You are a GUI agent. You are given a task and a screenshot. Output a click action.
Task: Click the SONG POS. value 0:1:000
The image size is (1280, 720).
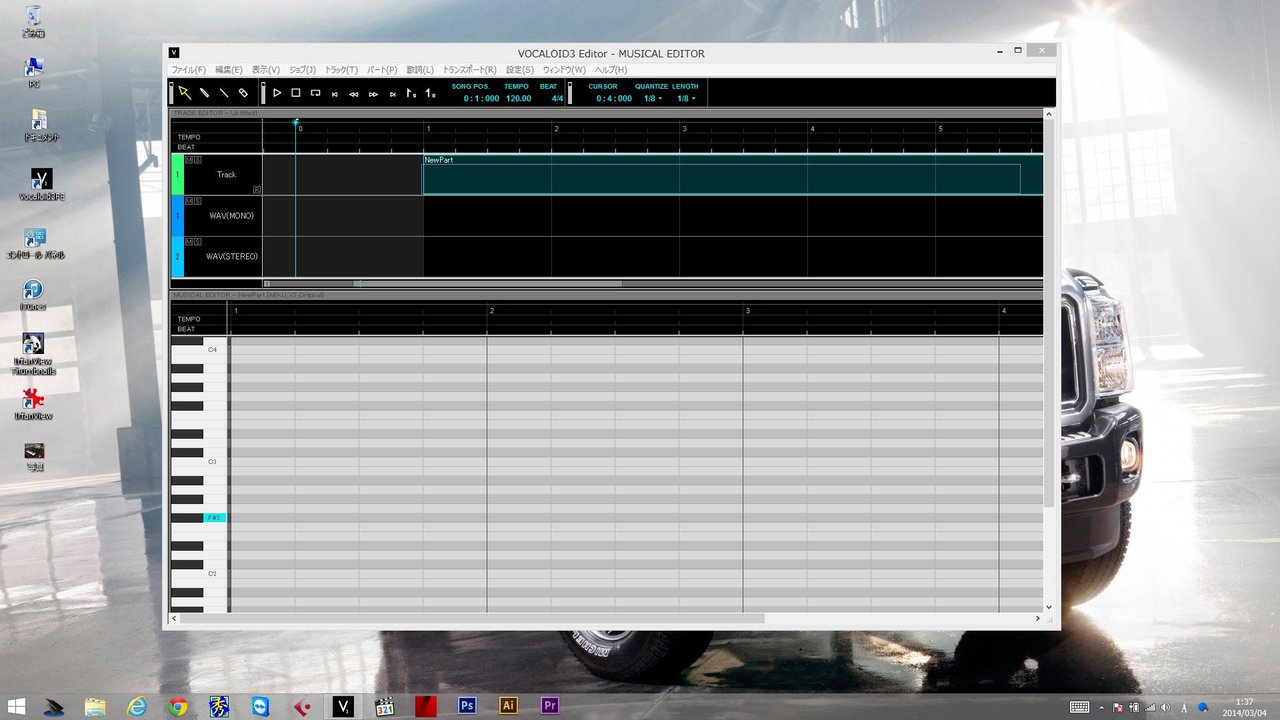483,98
